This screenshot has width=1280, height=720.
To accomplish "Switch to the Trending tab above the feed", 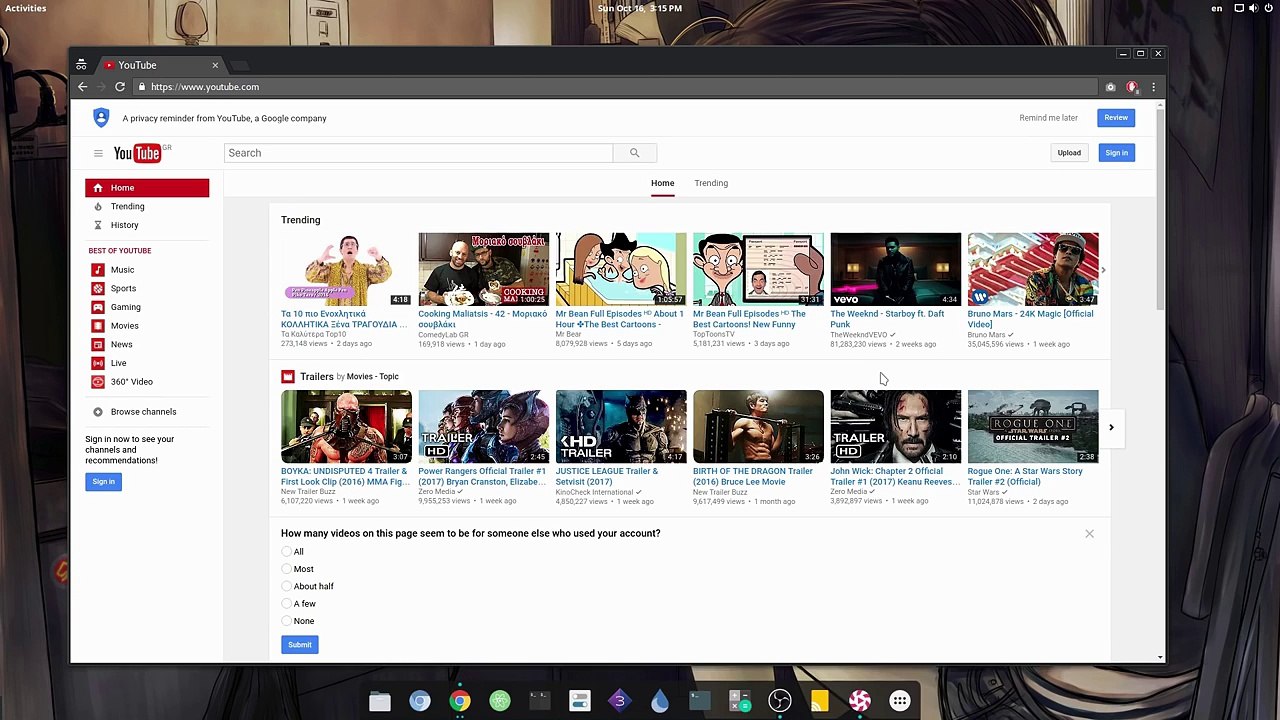I will [x=711, y=183].
